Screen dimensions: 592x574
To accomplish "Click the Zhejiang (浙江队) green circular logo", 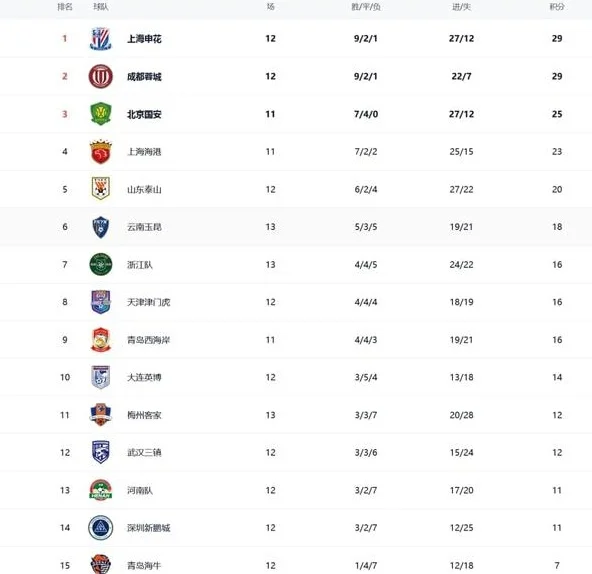I will [x=100, y=264].
